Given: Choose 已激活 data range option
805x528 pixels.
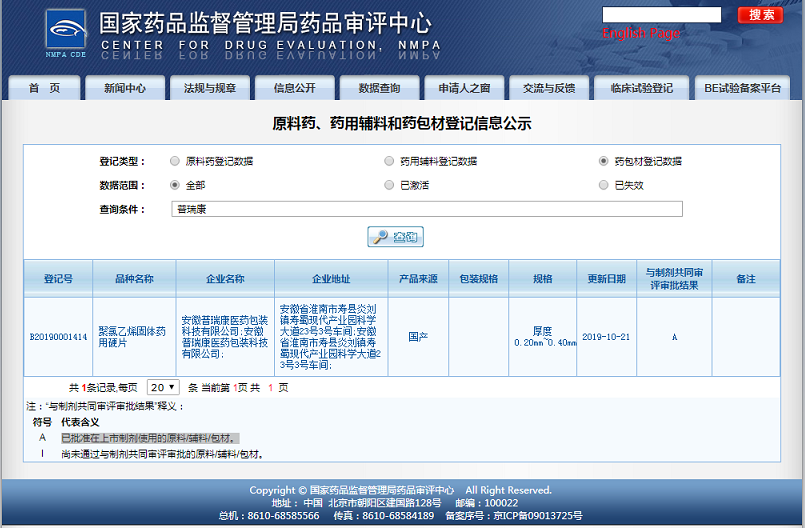Looking at the screenshot, I should [x=389, y=185].
